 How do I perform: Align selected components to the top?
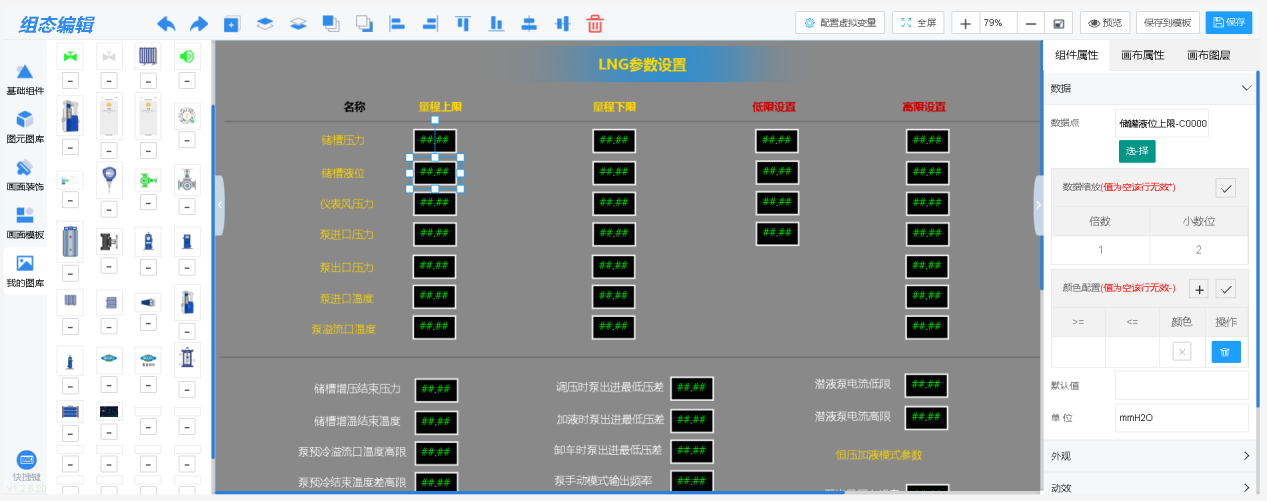pos(463,23)
